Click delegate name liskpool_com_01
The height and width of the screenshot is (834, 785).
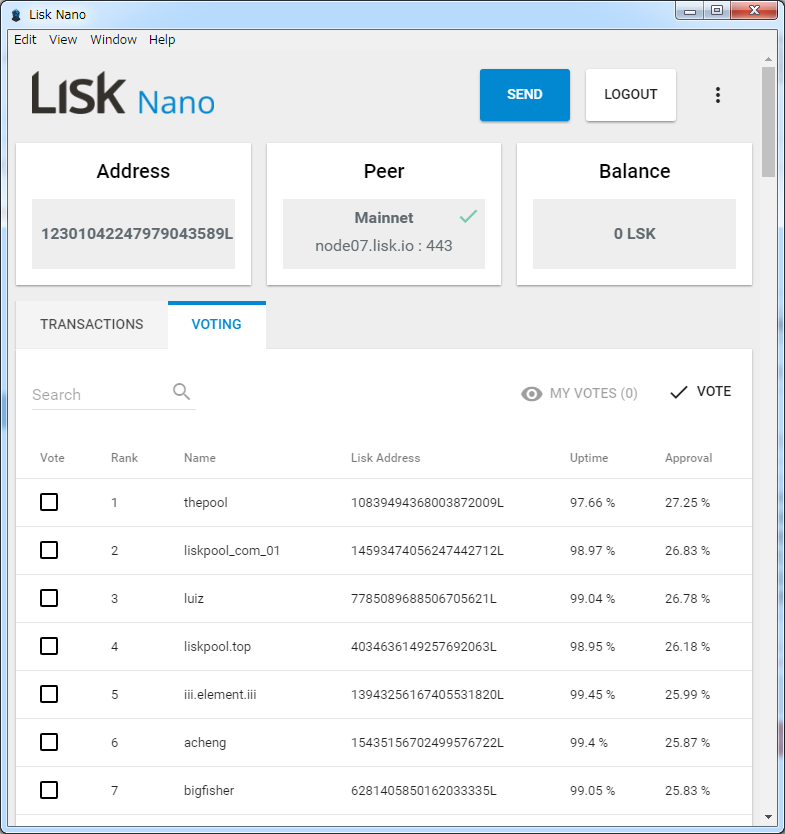pos(231,551)
